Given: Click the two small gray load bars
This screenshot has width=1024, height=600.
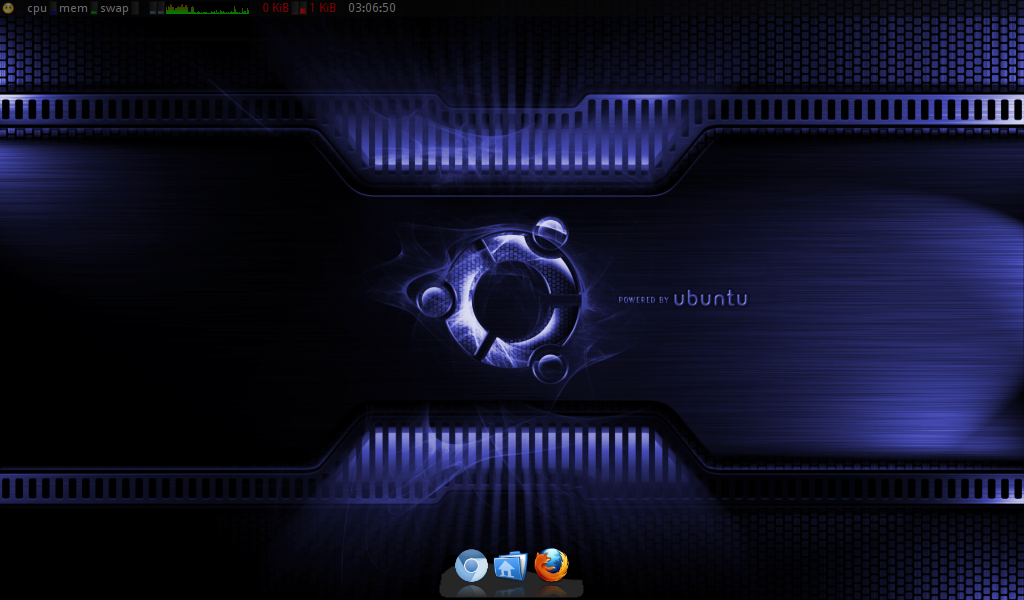Looking at the screenshot, I should (x=157, y=8).
